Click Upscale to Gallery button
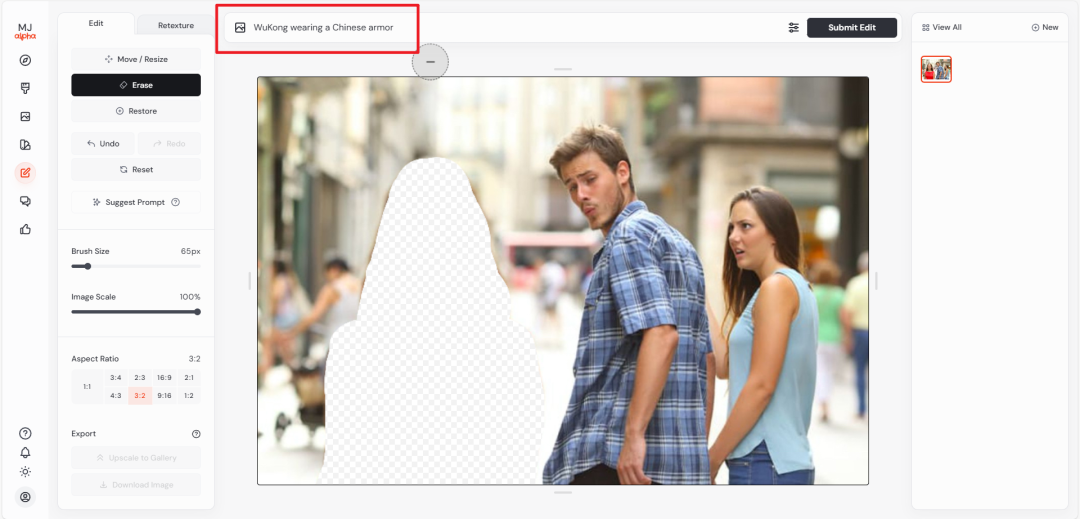 point(136,458)
